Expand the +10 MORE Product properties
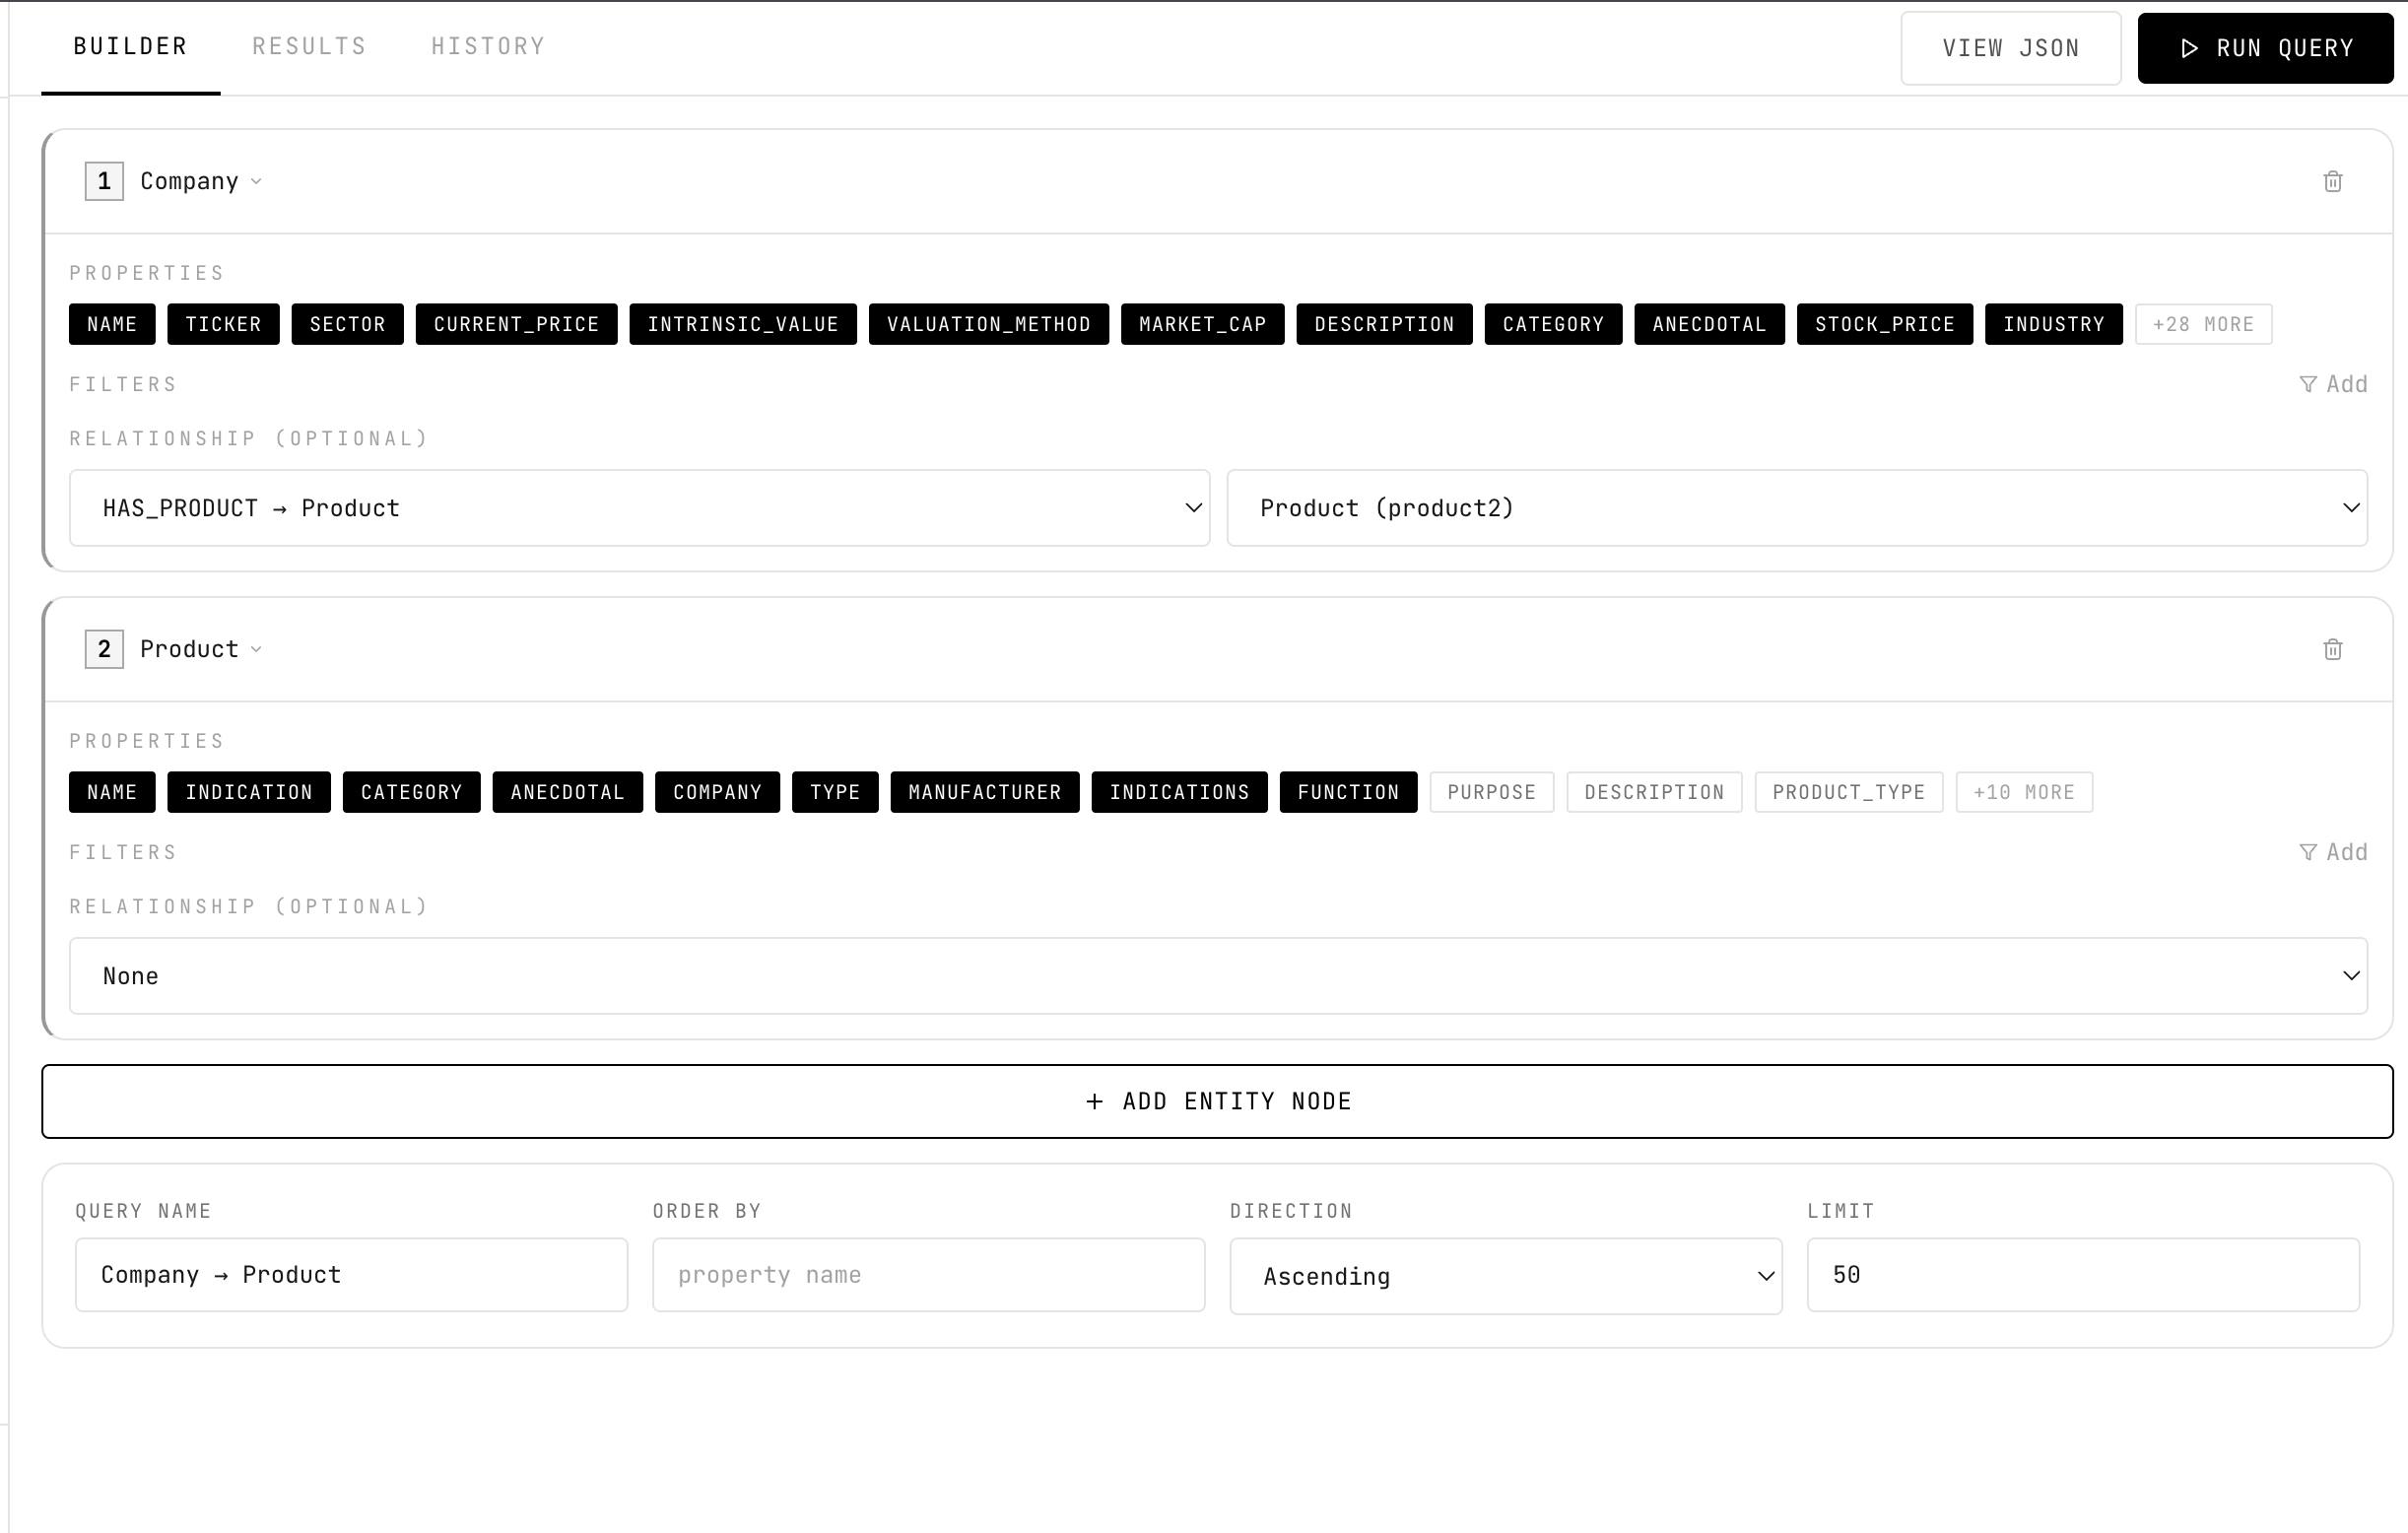Screen dimensions: 2408x1533 point(2024,792)
